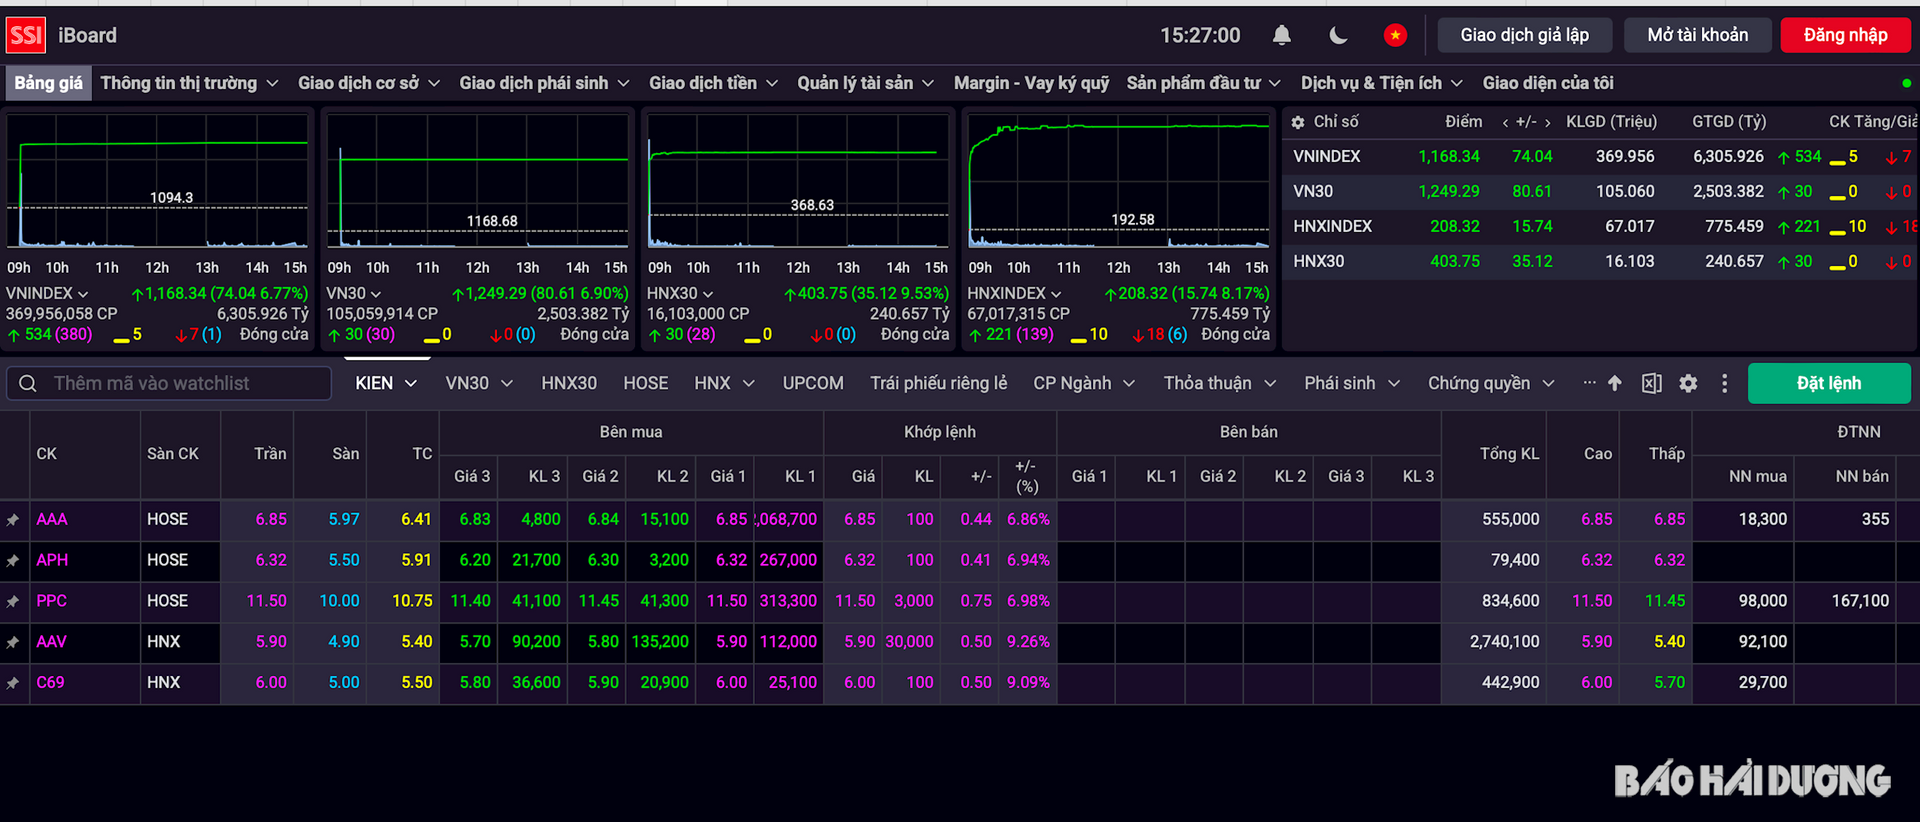Select the HOSE tab

click(x=646, y=383)
